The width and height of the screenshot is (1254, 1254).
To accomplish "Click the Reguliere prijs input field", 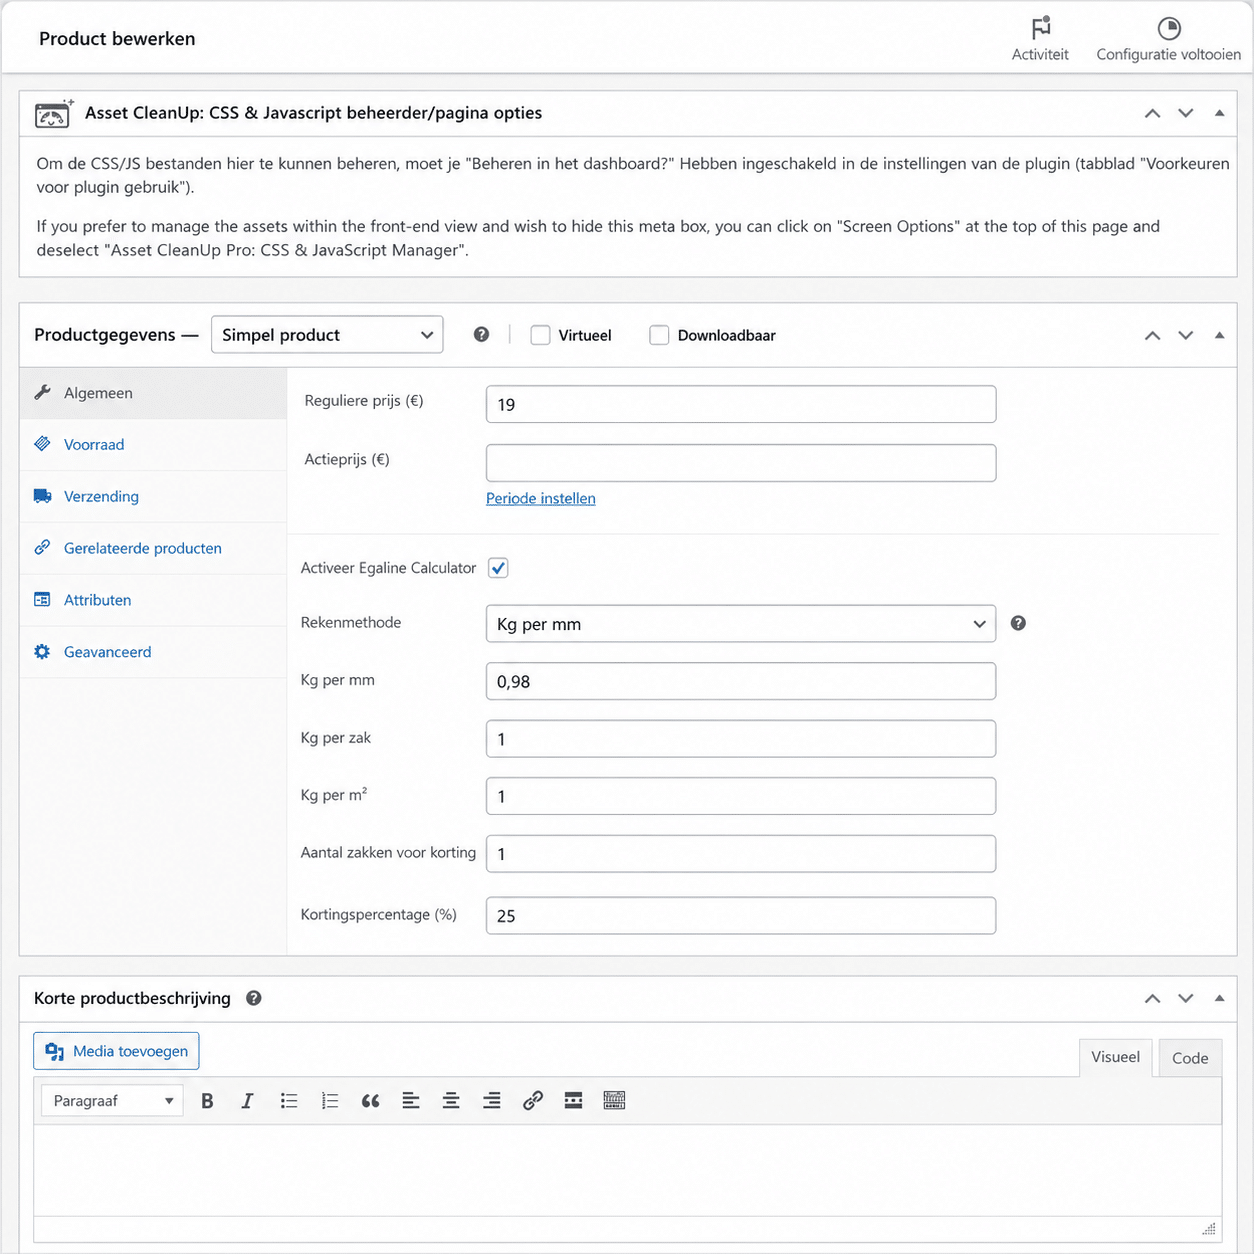I will pyautogui.click(x=740, y=405).
